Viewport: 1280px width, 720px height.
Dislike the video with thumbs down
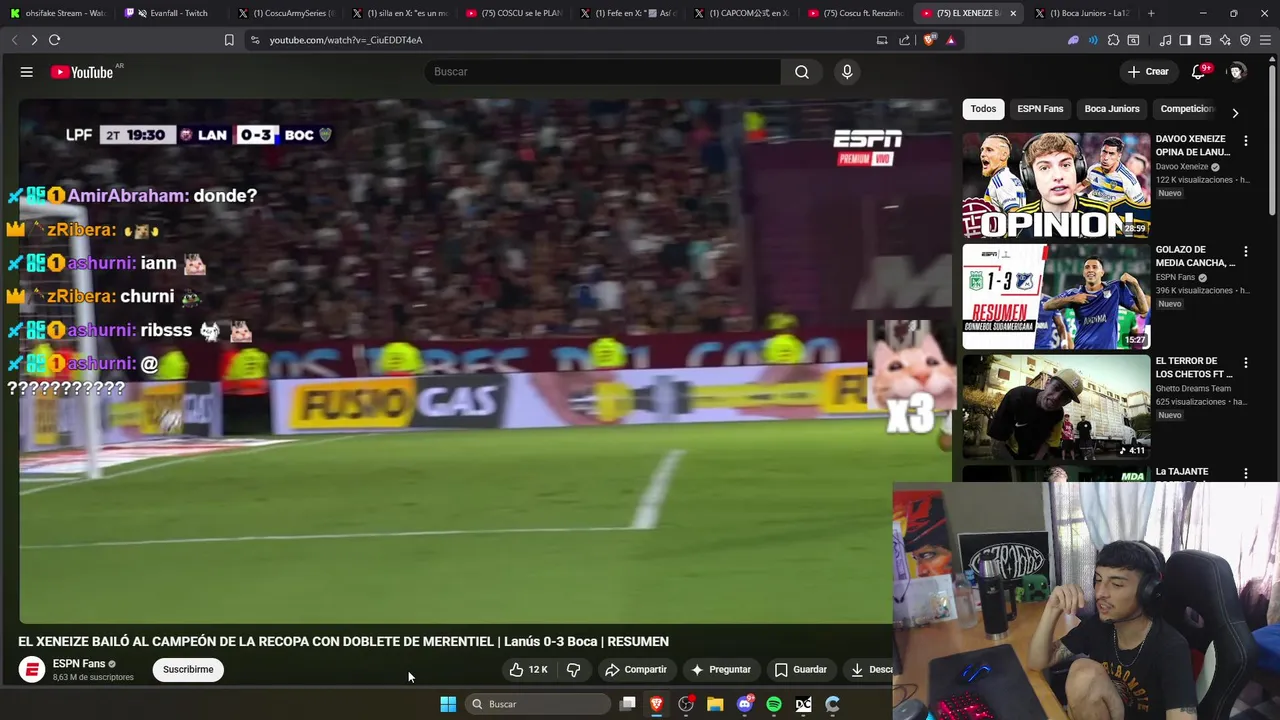click(x=574, y=670)
